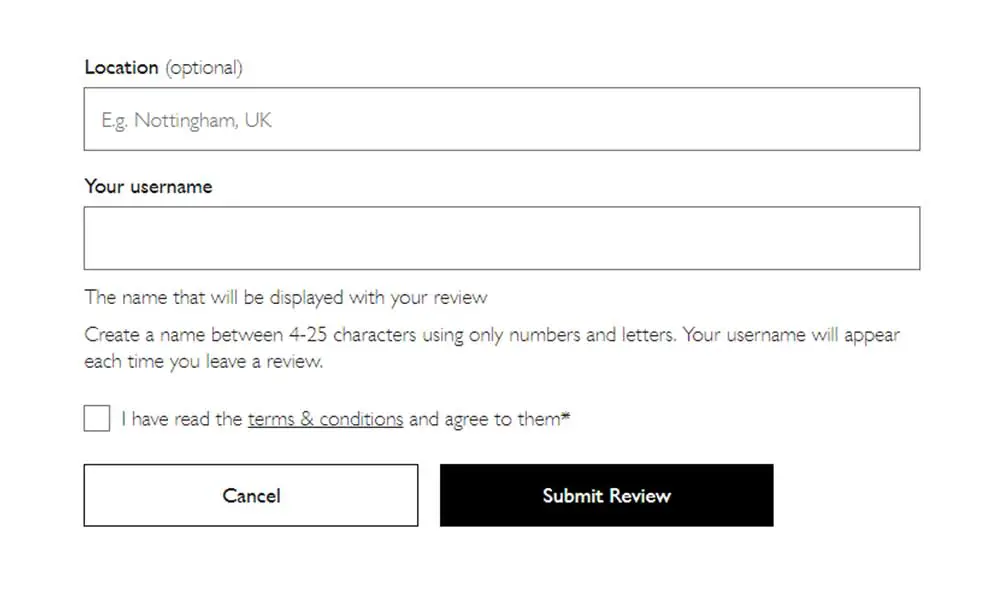Click 'Your username will appear' sentence
The image size is (1000, 600).
(791, 335)
